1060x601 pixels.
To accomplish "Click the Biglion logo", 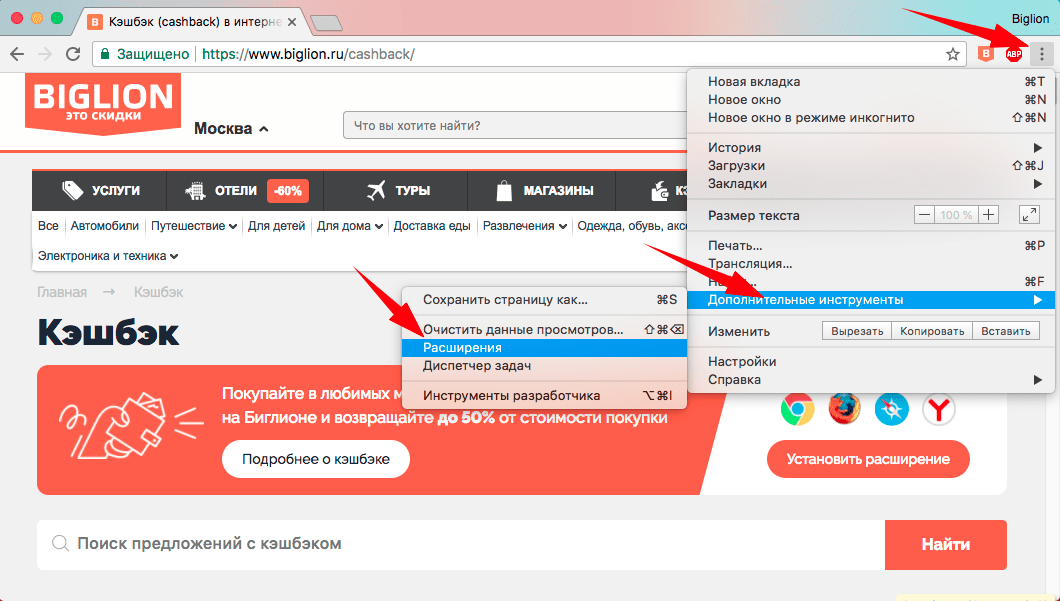I will (x=103, y=103).
